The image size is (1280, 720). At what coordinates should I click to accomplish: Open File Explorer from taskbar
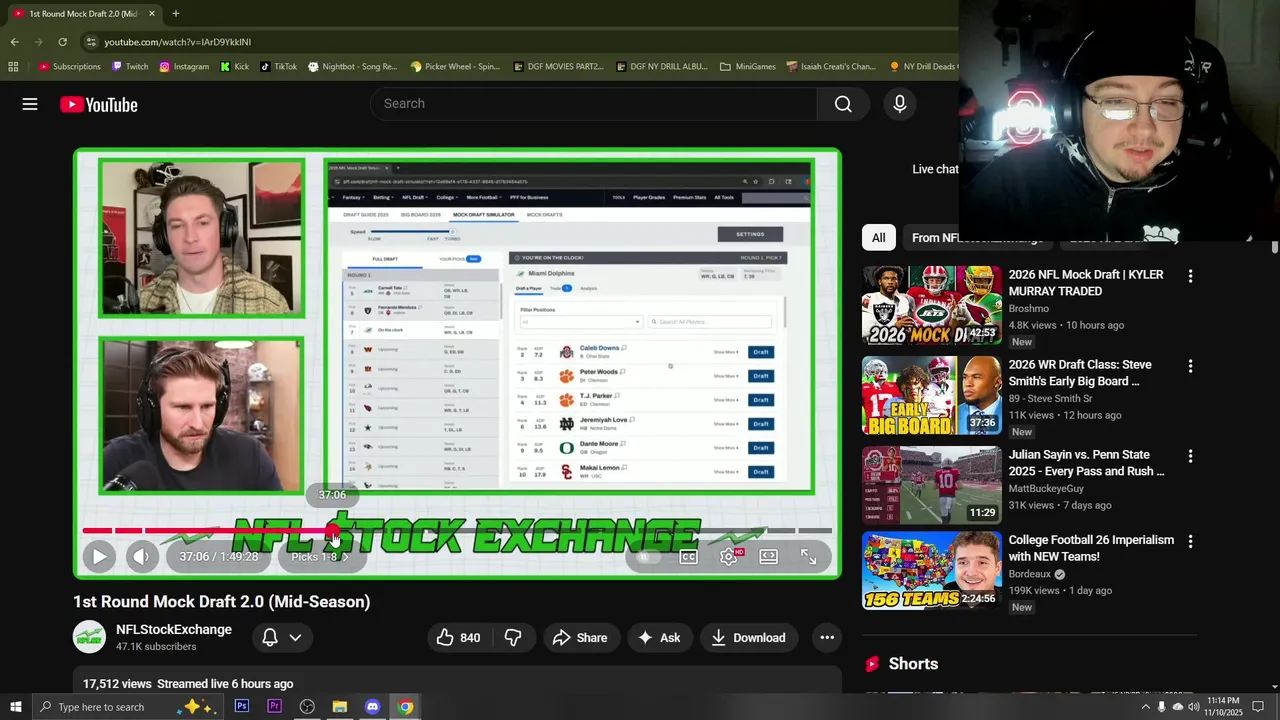340,707
